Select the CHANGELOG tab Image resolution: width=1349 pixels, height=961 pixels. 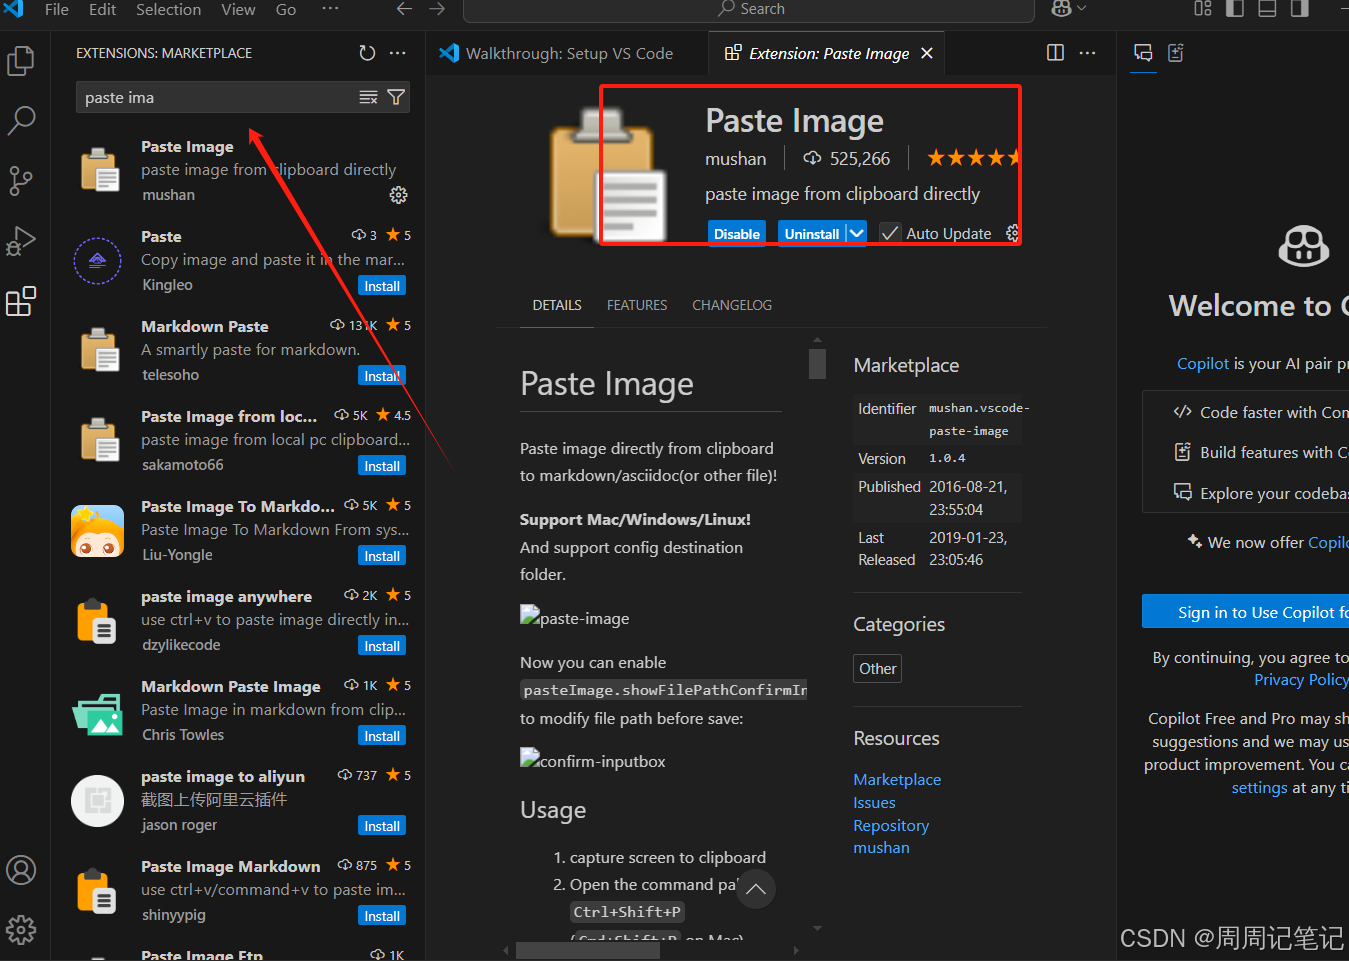pos(732,305)
